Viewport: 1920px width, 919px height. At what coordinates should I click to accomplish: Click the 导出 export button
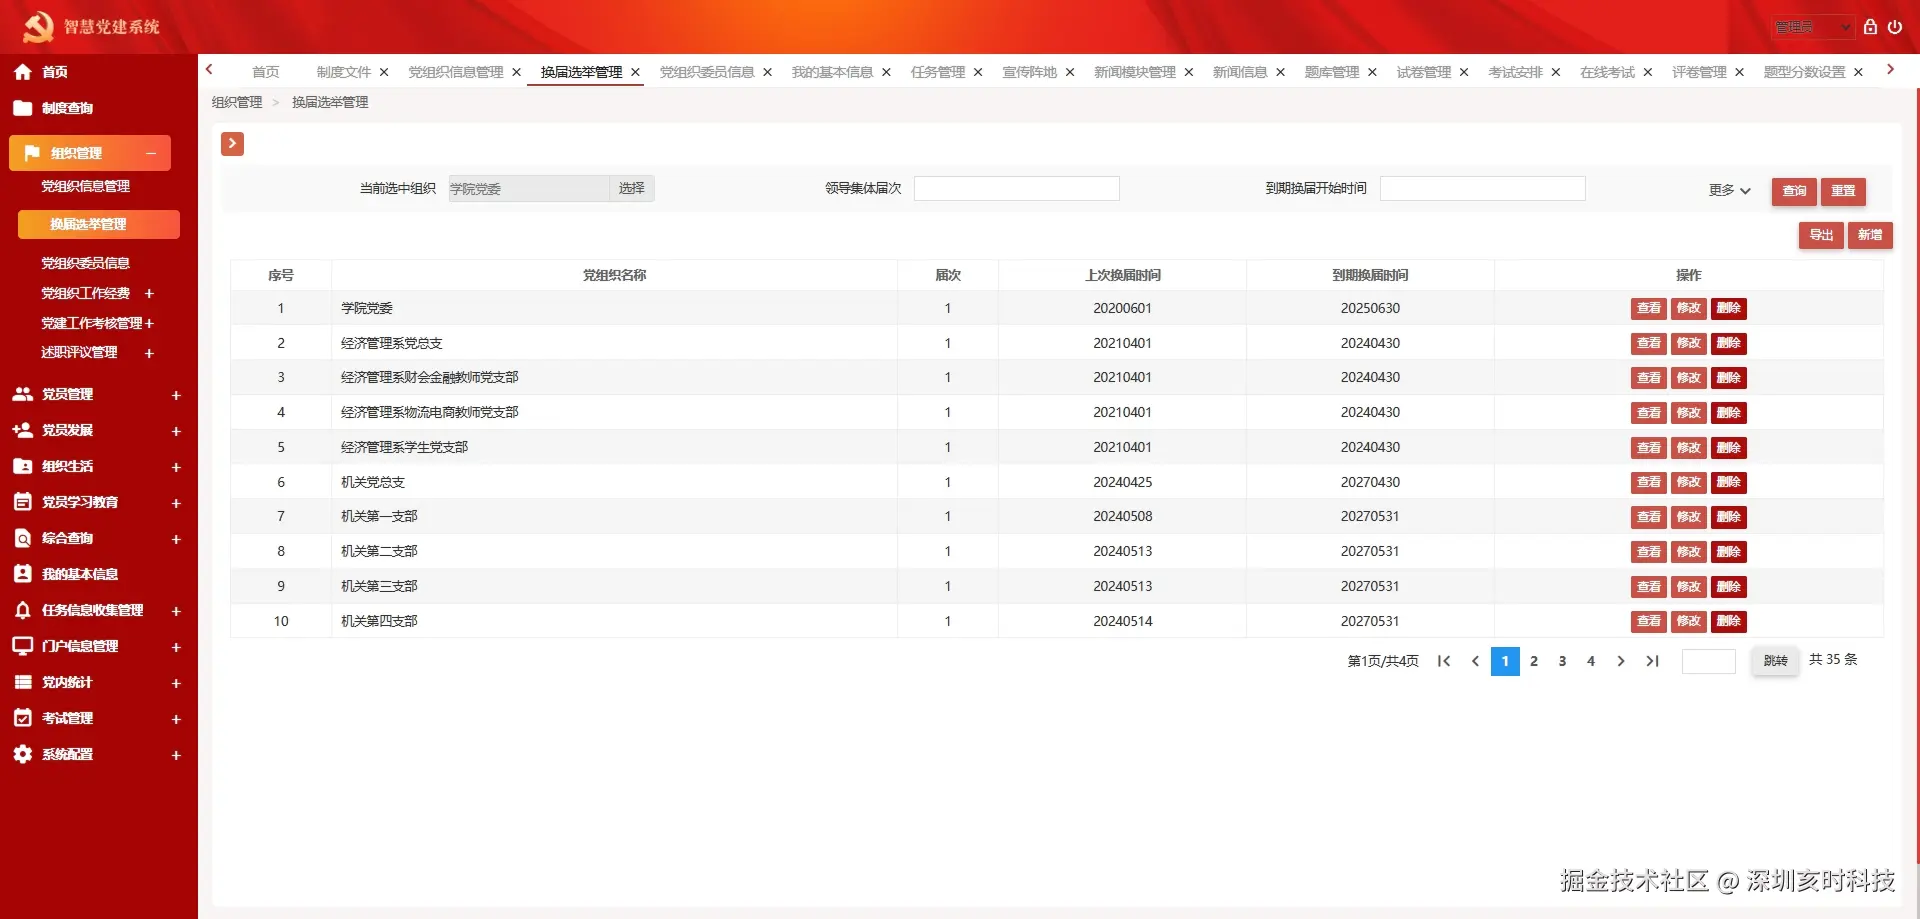[x=1821, y=235]
